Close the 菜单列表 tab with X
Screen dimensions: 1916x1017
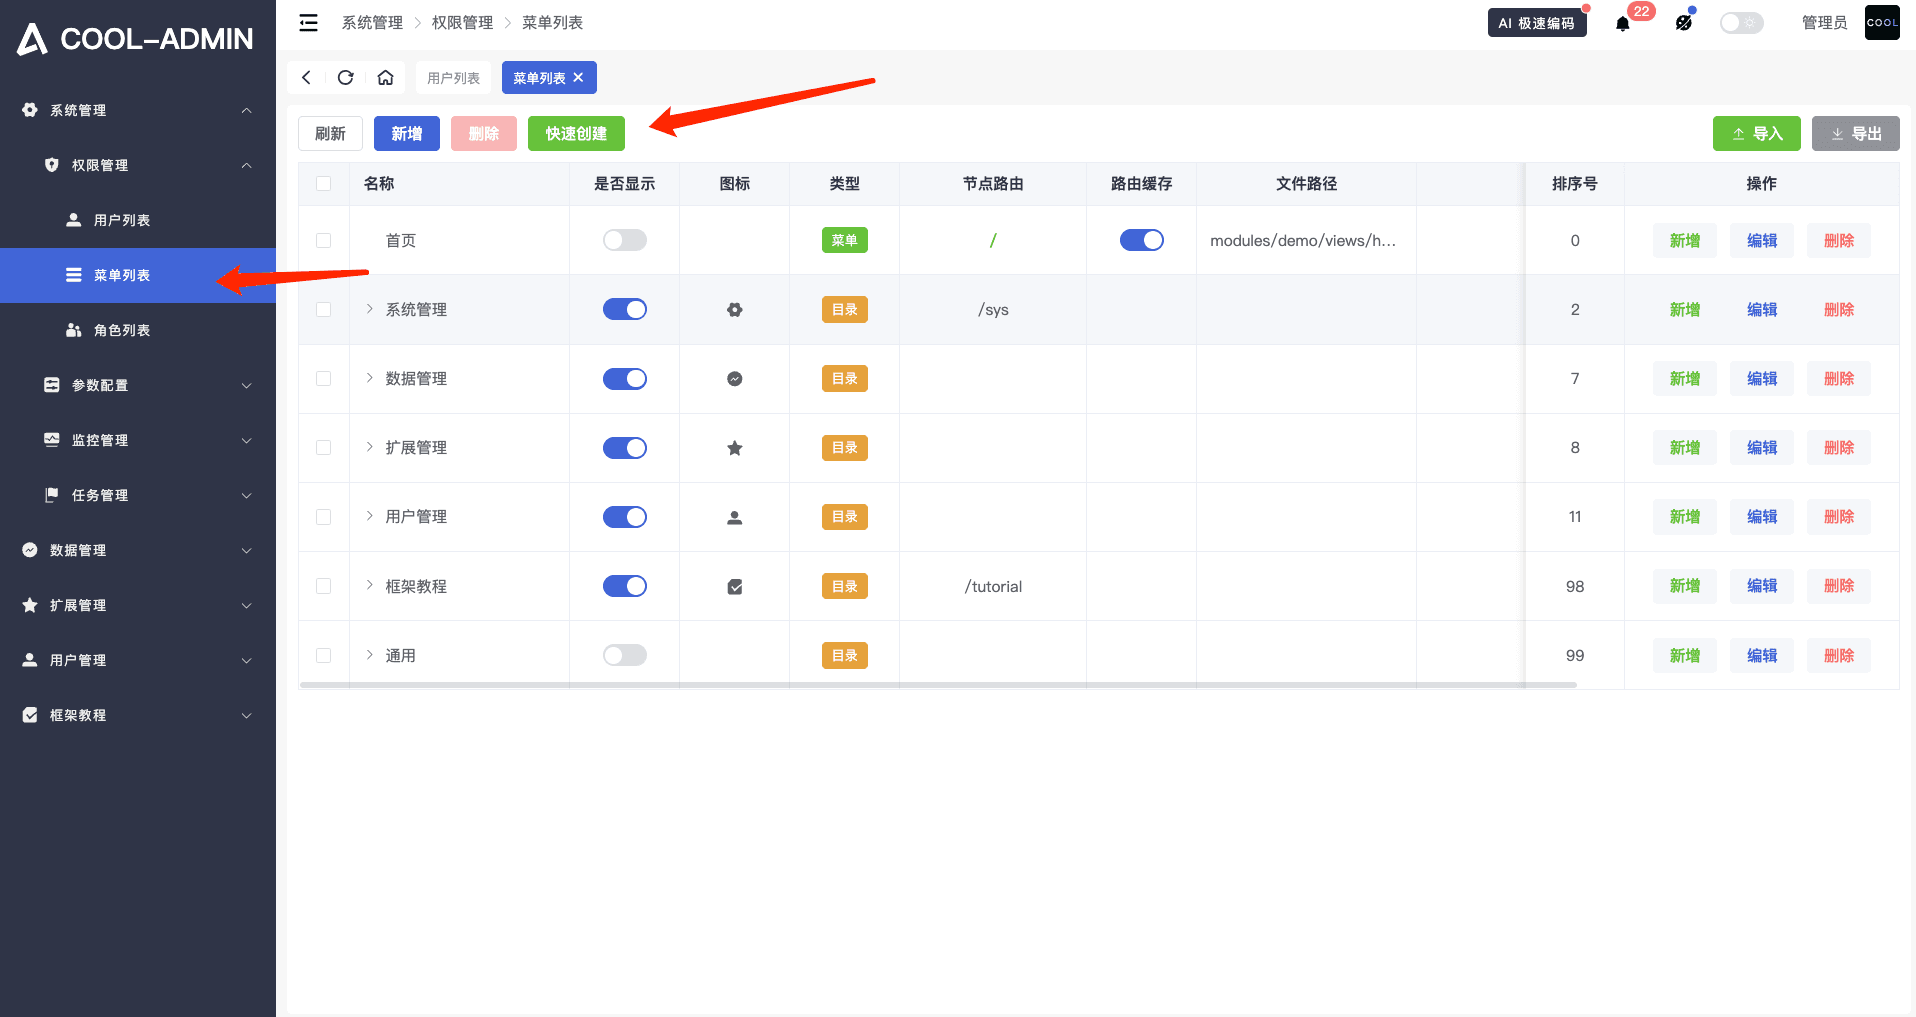578,78
